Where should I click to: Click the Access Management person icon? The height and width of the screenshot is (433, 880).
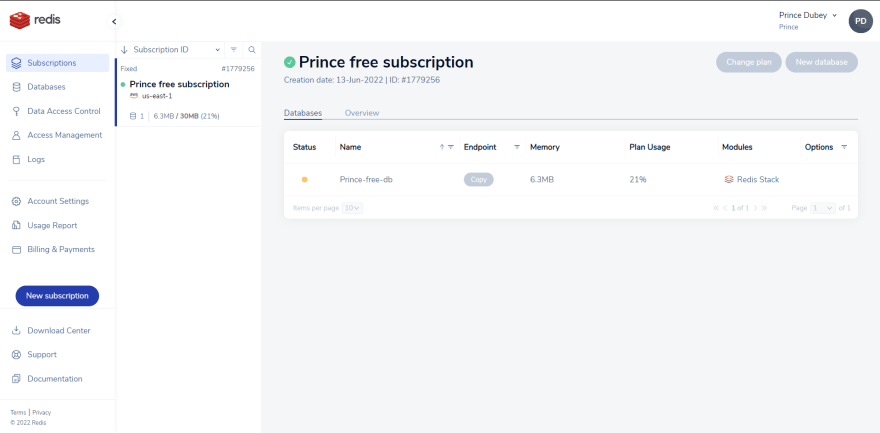[16, 135]
